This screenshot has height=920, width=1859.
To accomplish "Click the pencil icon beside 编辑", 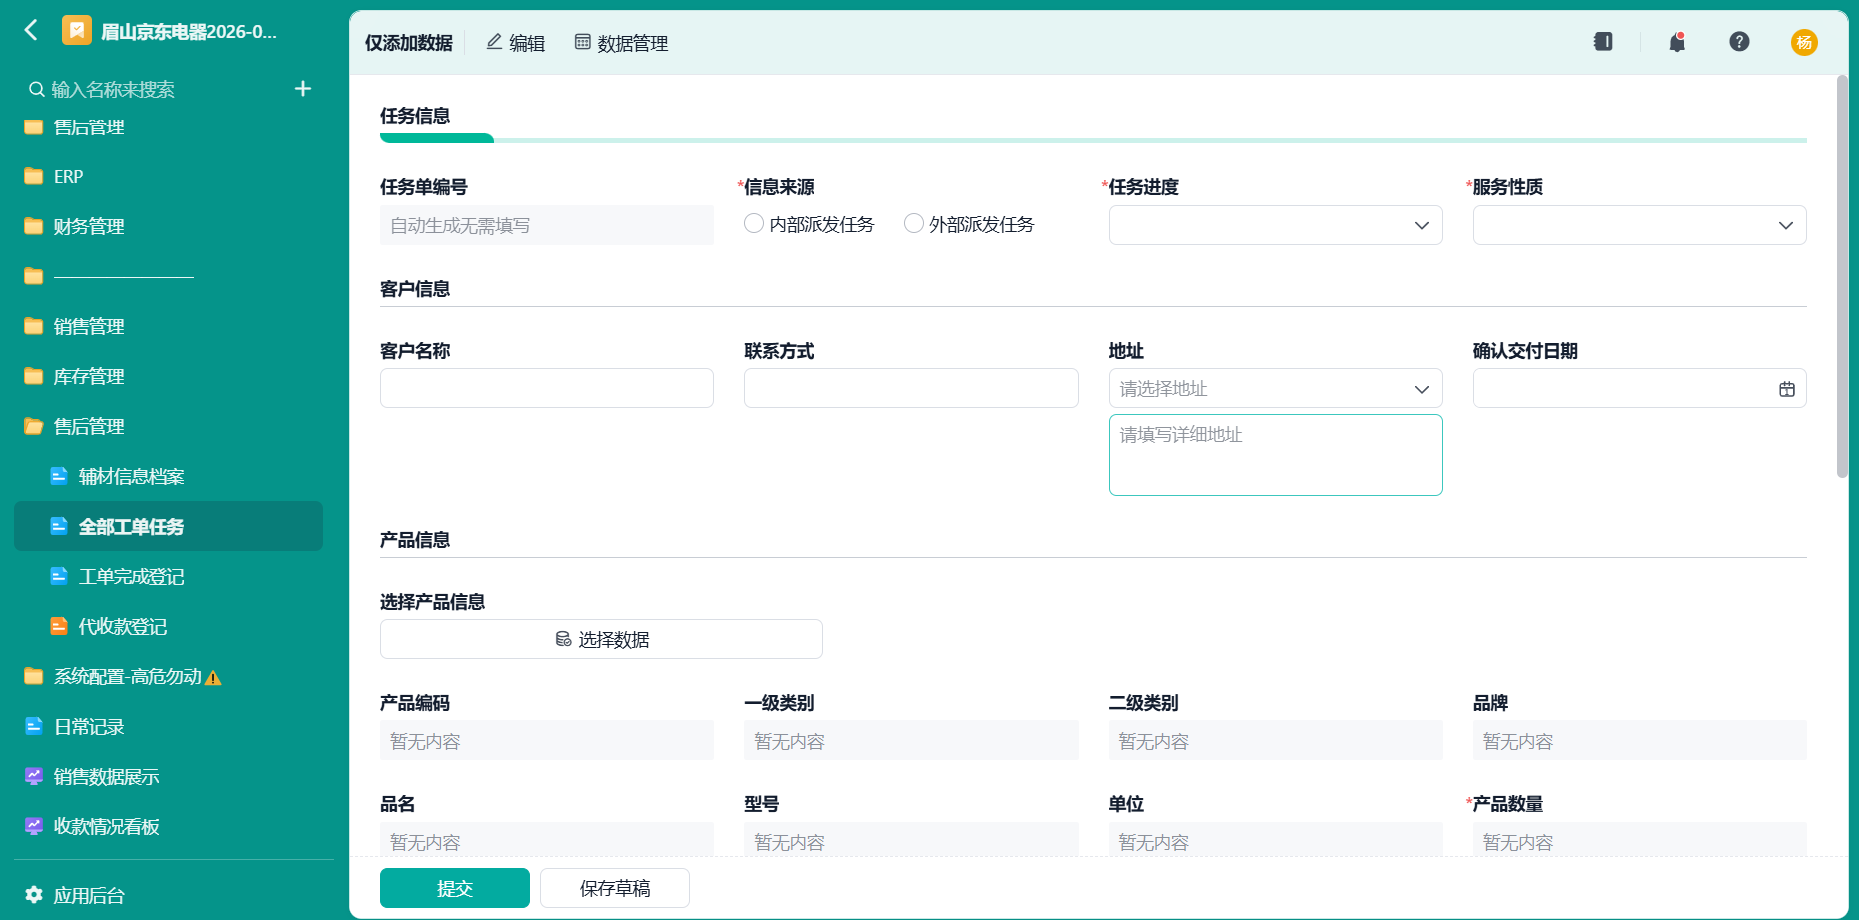I will tap(494, 42).
